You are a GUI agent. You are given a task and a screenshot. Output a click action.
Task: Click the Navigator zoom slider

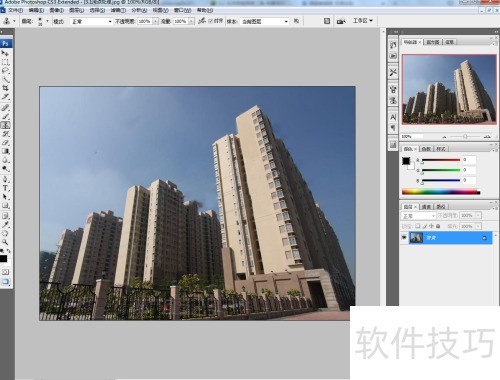pyautogui.click(x=466, y=137)
